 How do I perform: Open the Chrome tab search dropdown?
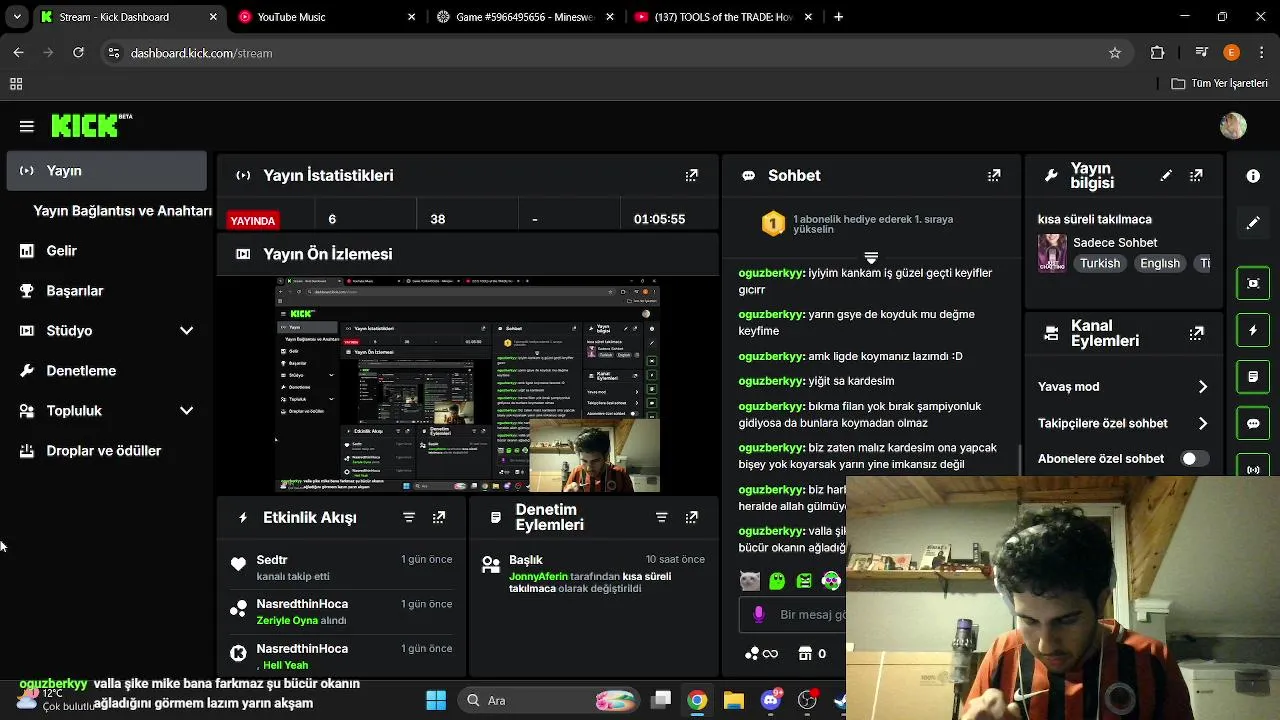(x=16, y=17)
